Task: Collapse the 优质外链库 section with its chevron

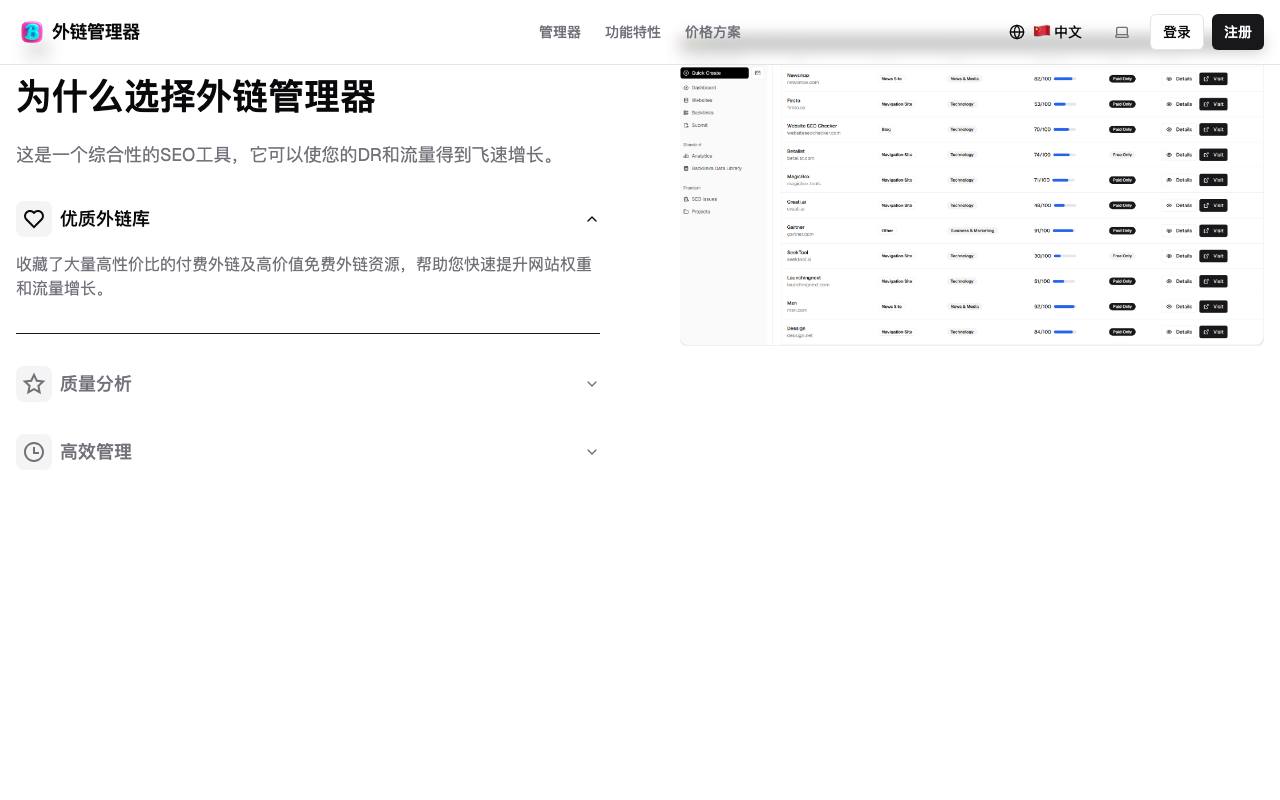Action: pyautogui.click(x=592, y=219)
